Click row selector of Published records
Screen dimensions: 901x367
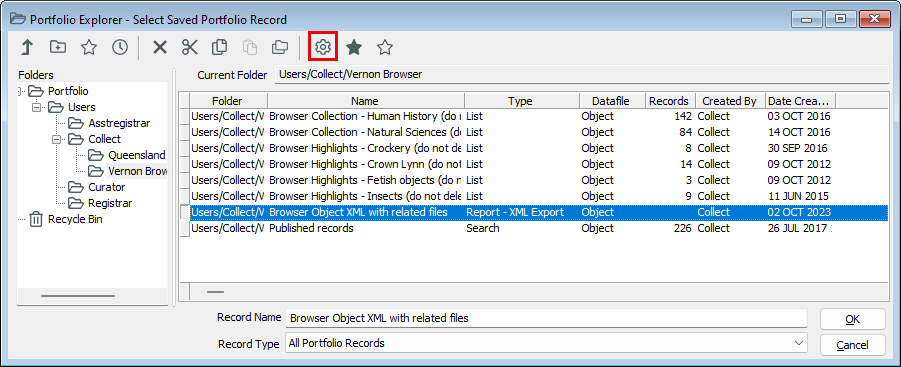pyautogui.click(x=184, y=229)
